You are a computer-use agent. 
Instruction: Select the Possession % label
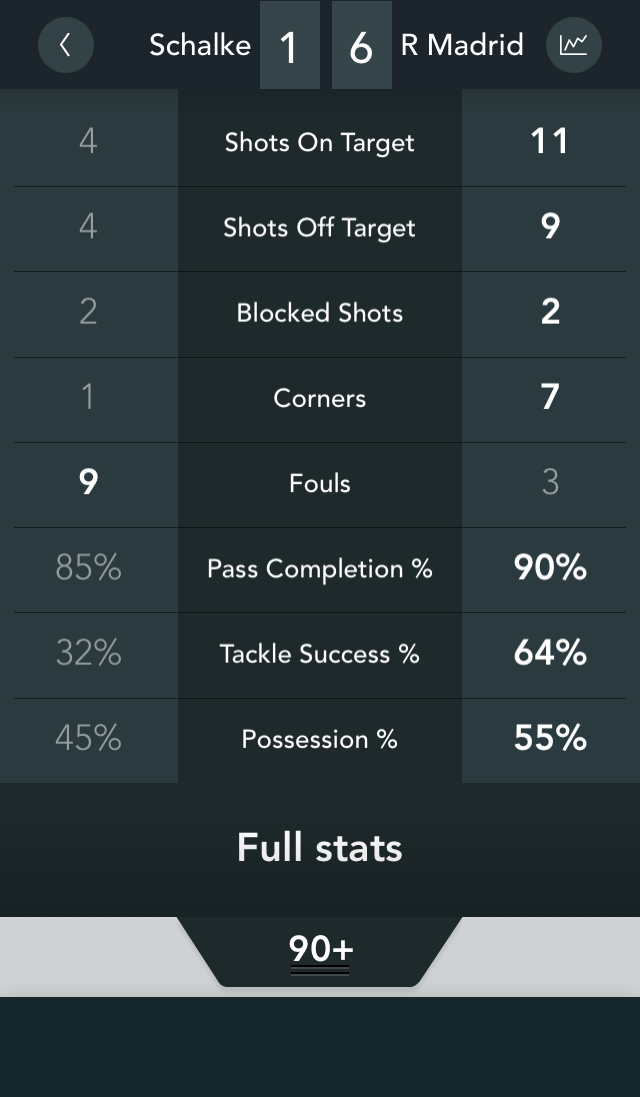coord(320,739)
